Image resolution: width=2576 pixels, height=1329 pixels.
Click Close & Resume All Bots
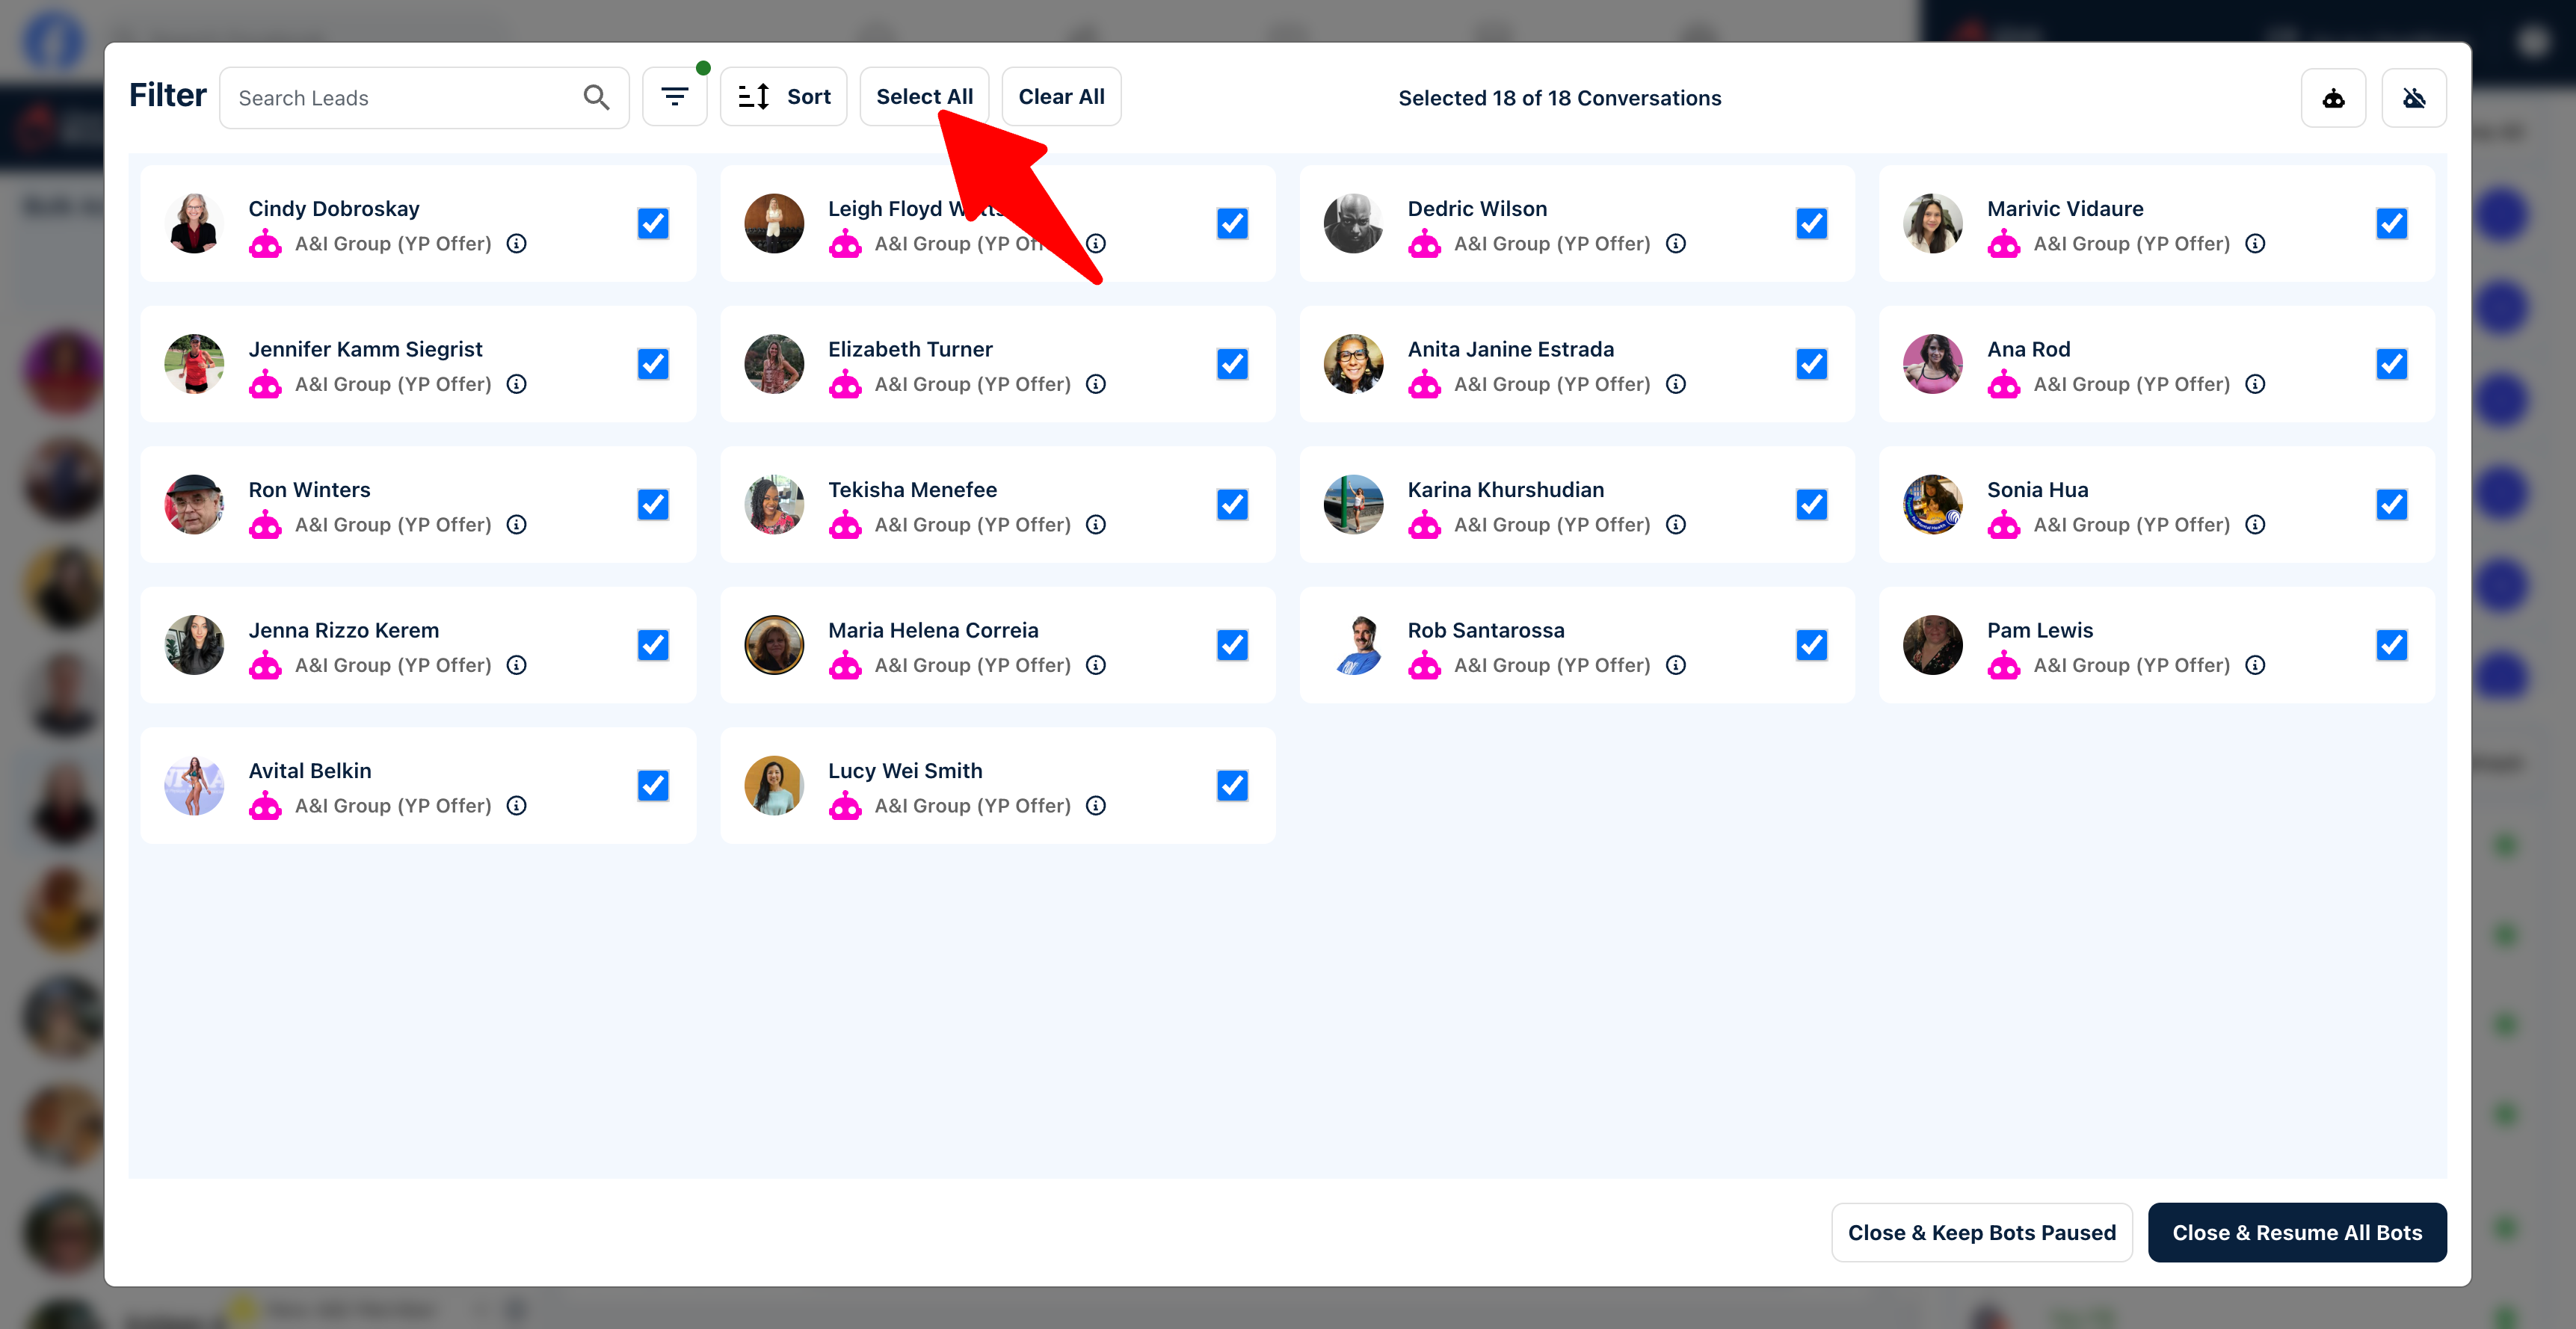(x=2296, y=1233)
